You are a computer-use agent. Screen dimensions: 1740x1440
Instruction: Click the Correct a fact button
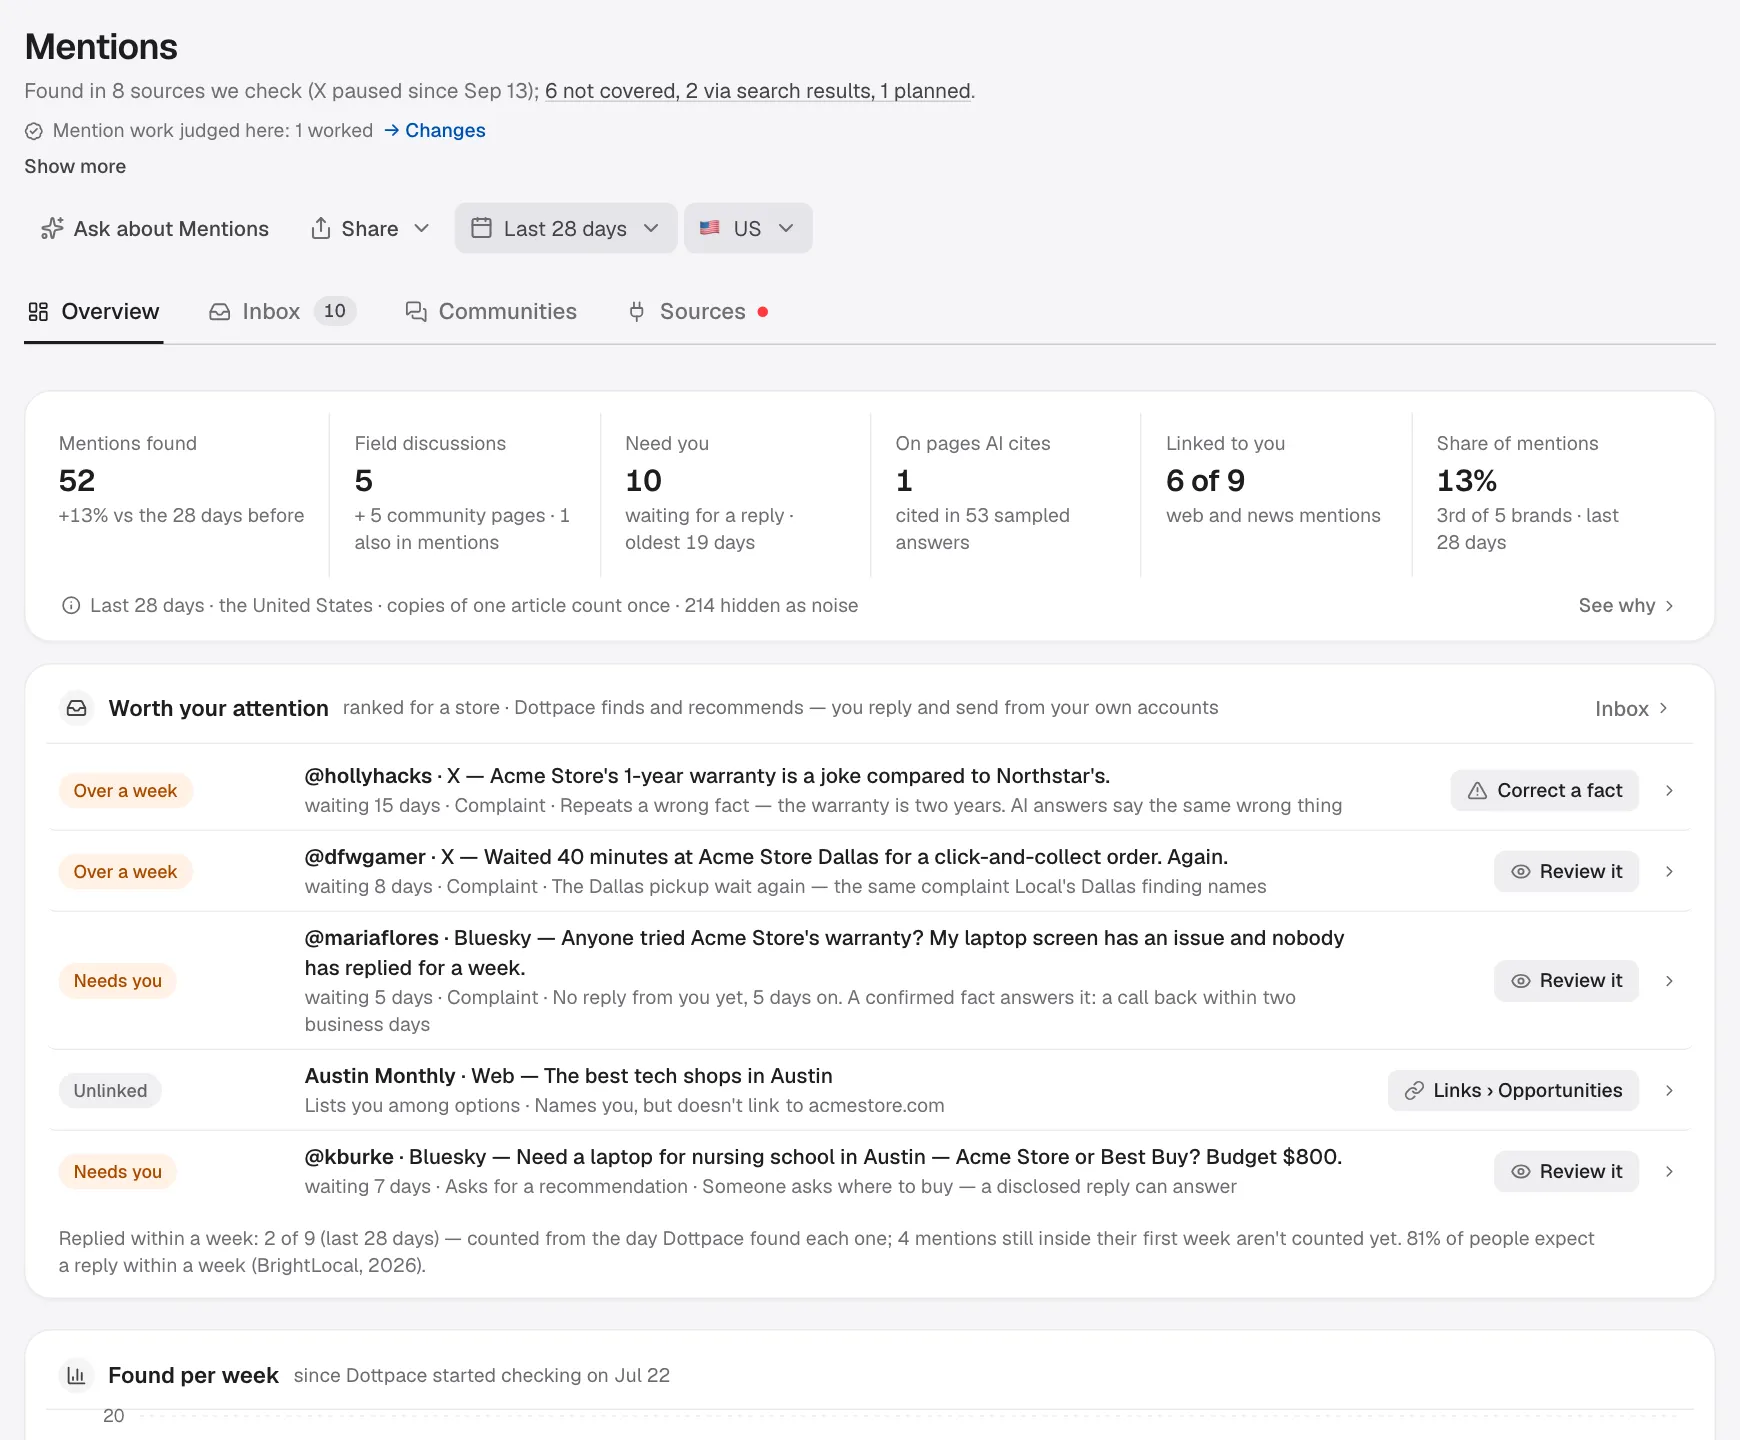click(1545, 791)
